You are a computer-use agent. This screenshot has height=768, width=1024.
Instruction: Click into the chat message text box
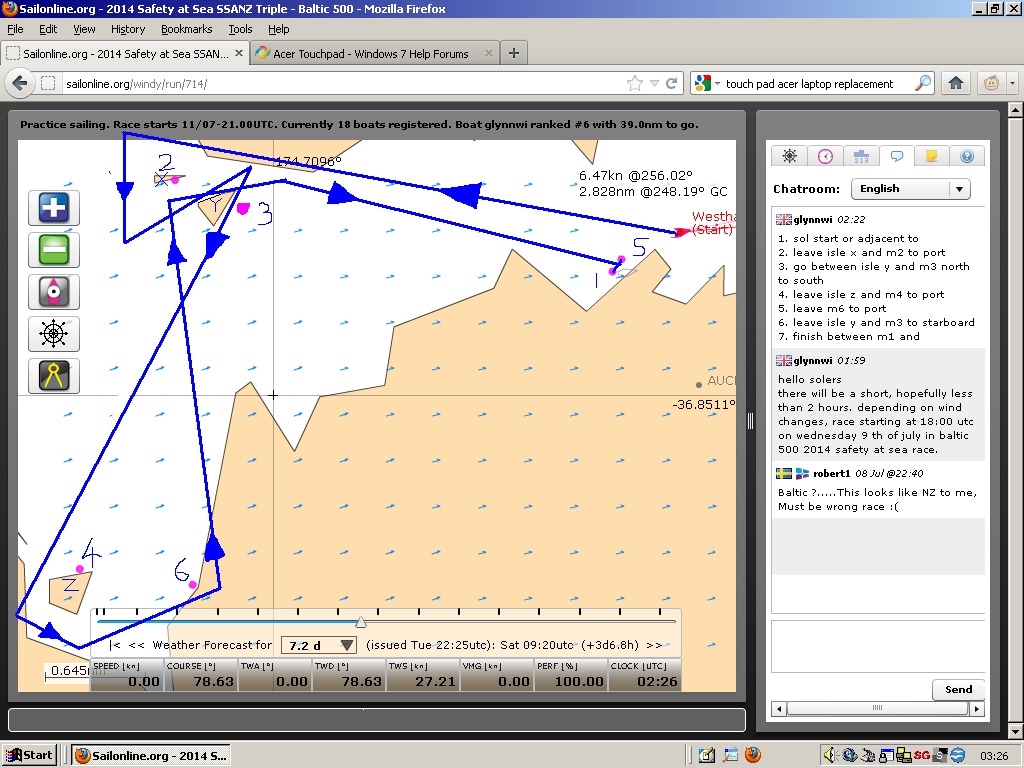pyautogui.click(x=878, y=646)
